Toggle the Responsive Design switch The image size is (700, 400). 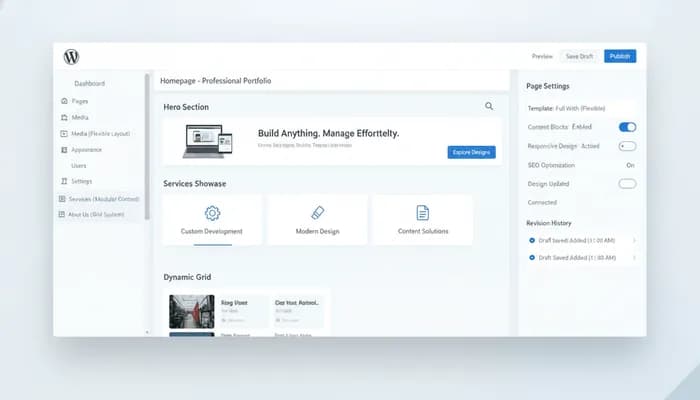pyautogui.click(x=627, y=146)
